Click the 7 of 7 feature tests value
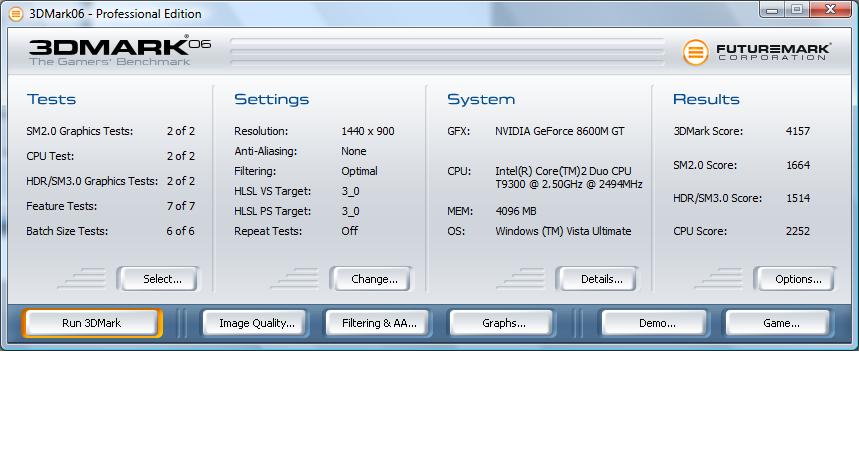The image size is (859, 450). (x=181, y=206)
